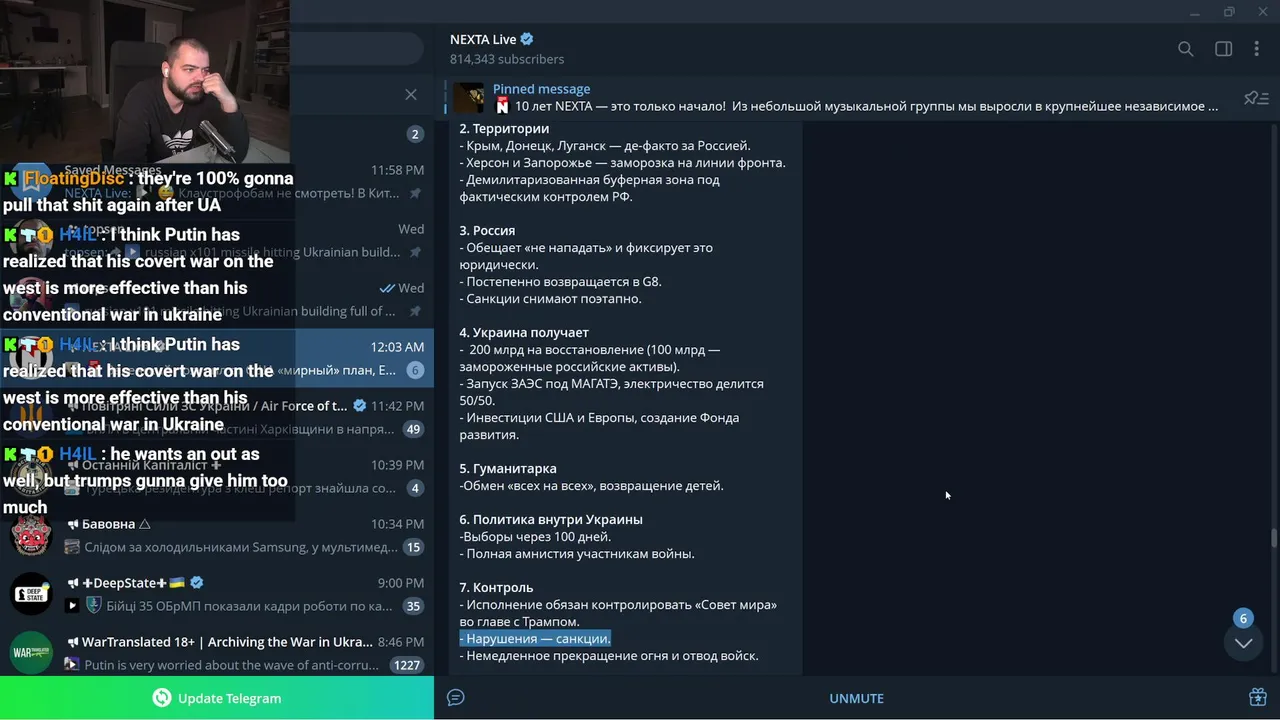Click the unread badge showing 1227
The image size is (1280, 720).
click(x=407, y=665)
